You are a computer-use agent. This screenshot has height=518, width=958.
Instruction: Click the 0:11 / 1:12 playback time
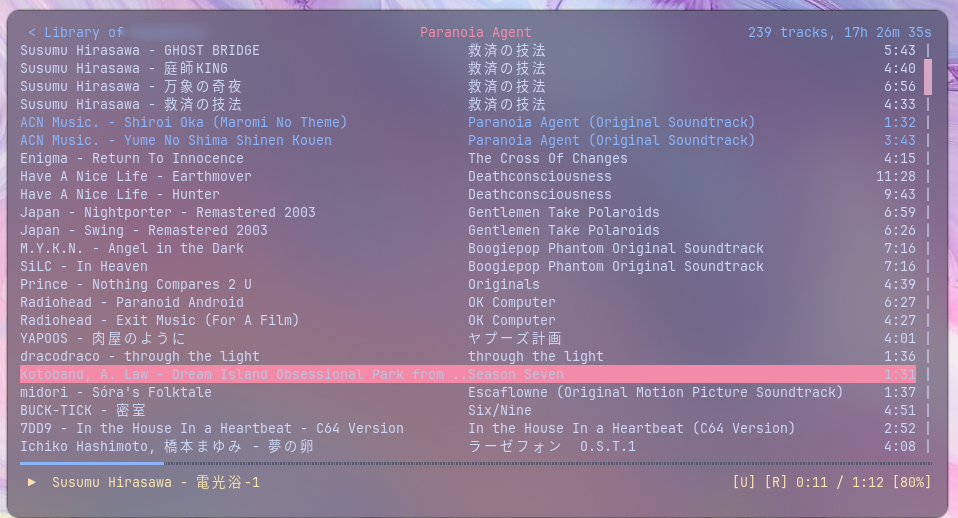click(x=839, y=483)
